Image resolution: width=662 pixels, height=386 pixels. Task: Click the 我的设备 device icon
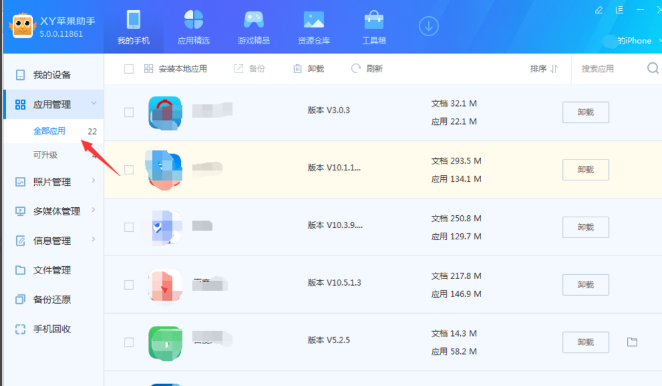(20, 75)
